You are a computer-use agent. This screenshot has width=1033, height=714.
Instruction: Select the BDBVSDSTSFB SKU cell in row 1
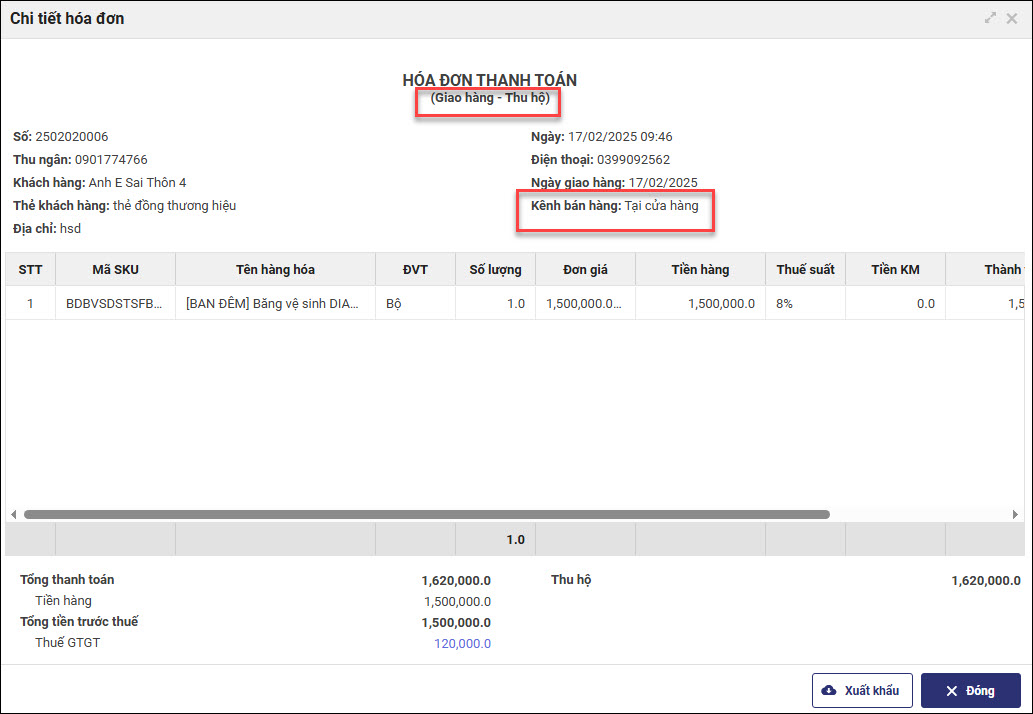[x=113, y=303]
